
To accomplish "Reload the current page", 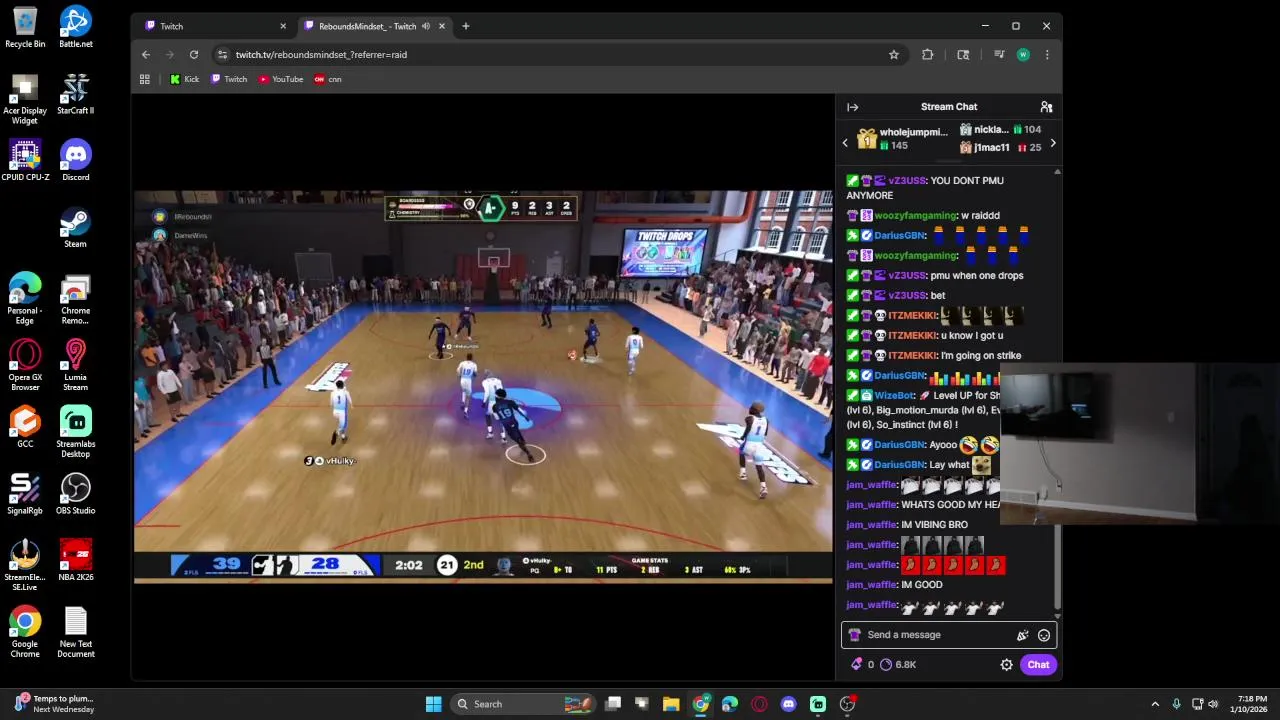I will [194, 55].
